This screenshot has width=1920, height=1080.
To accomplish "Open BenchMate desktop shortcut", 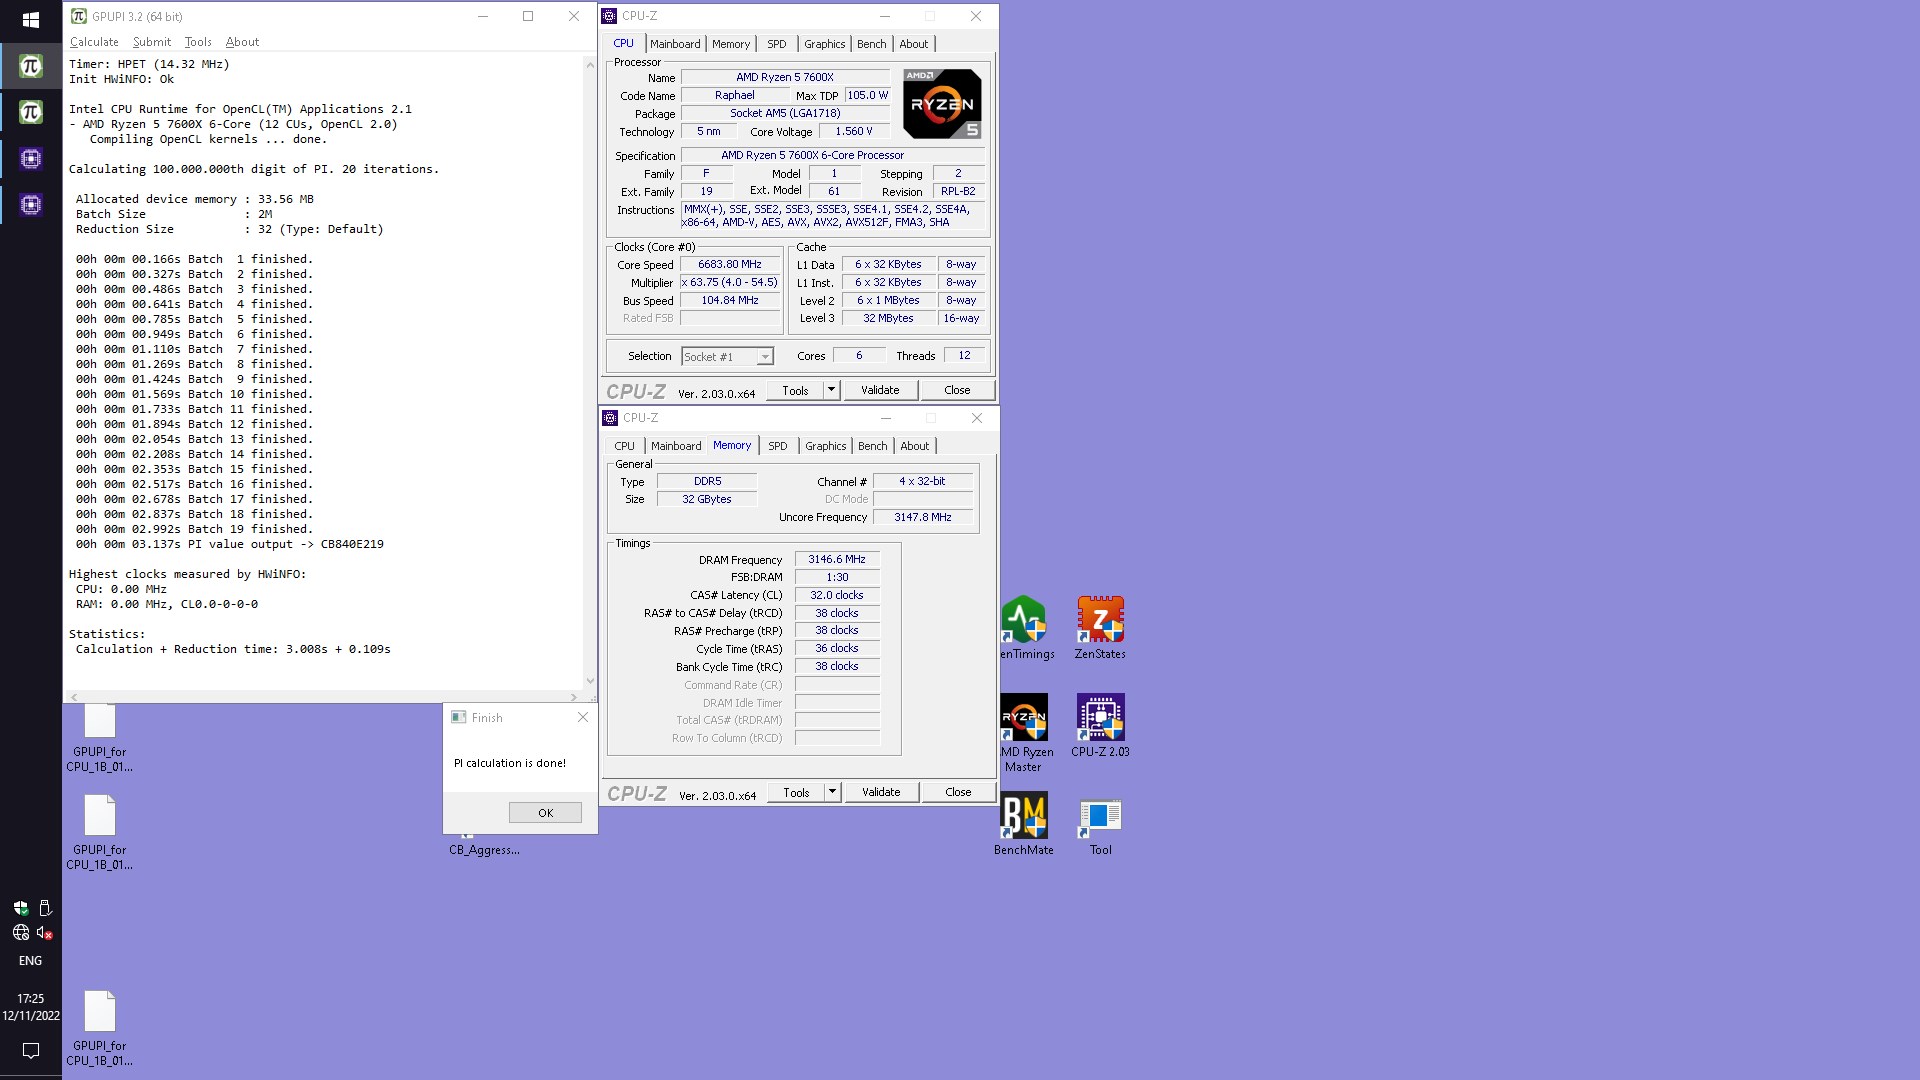I will click(x=1023, y=824).
